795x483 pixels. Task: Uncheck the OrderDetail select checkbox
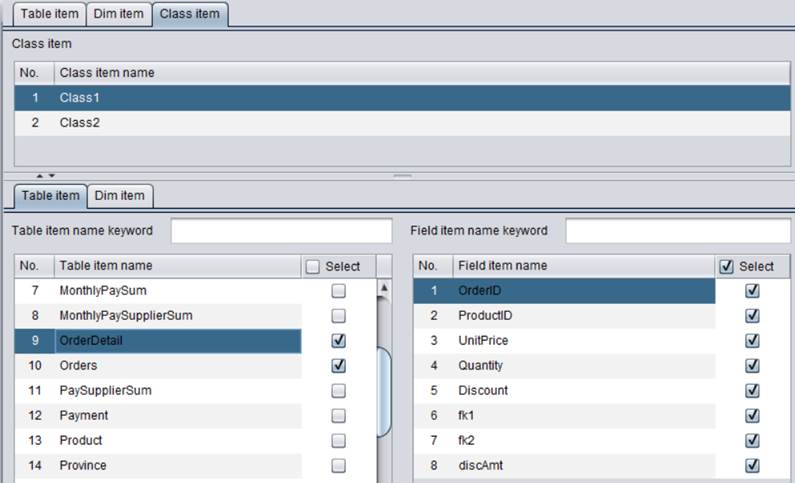pyautogui.click(x=338, y=341)
